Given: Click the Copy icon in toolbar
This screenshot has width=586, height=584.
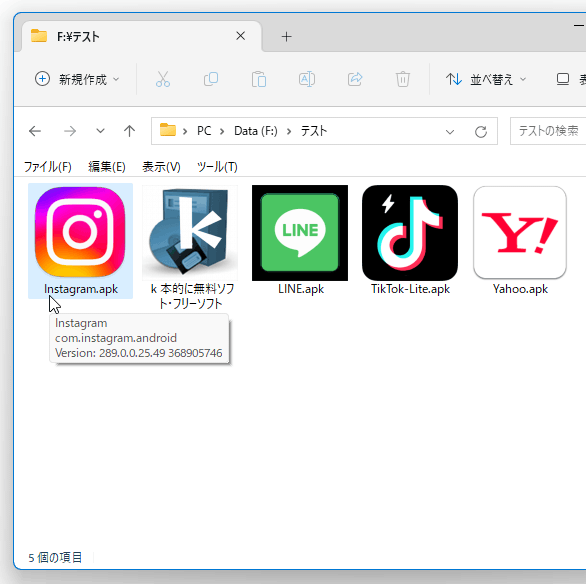Looking at the screenshot, I should (211, 79).
